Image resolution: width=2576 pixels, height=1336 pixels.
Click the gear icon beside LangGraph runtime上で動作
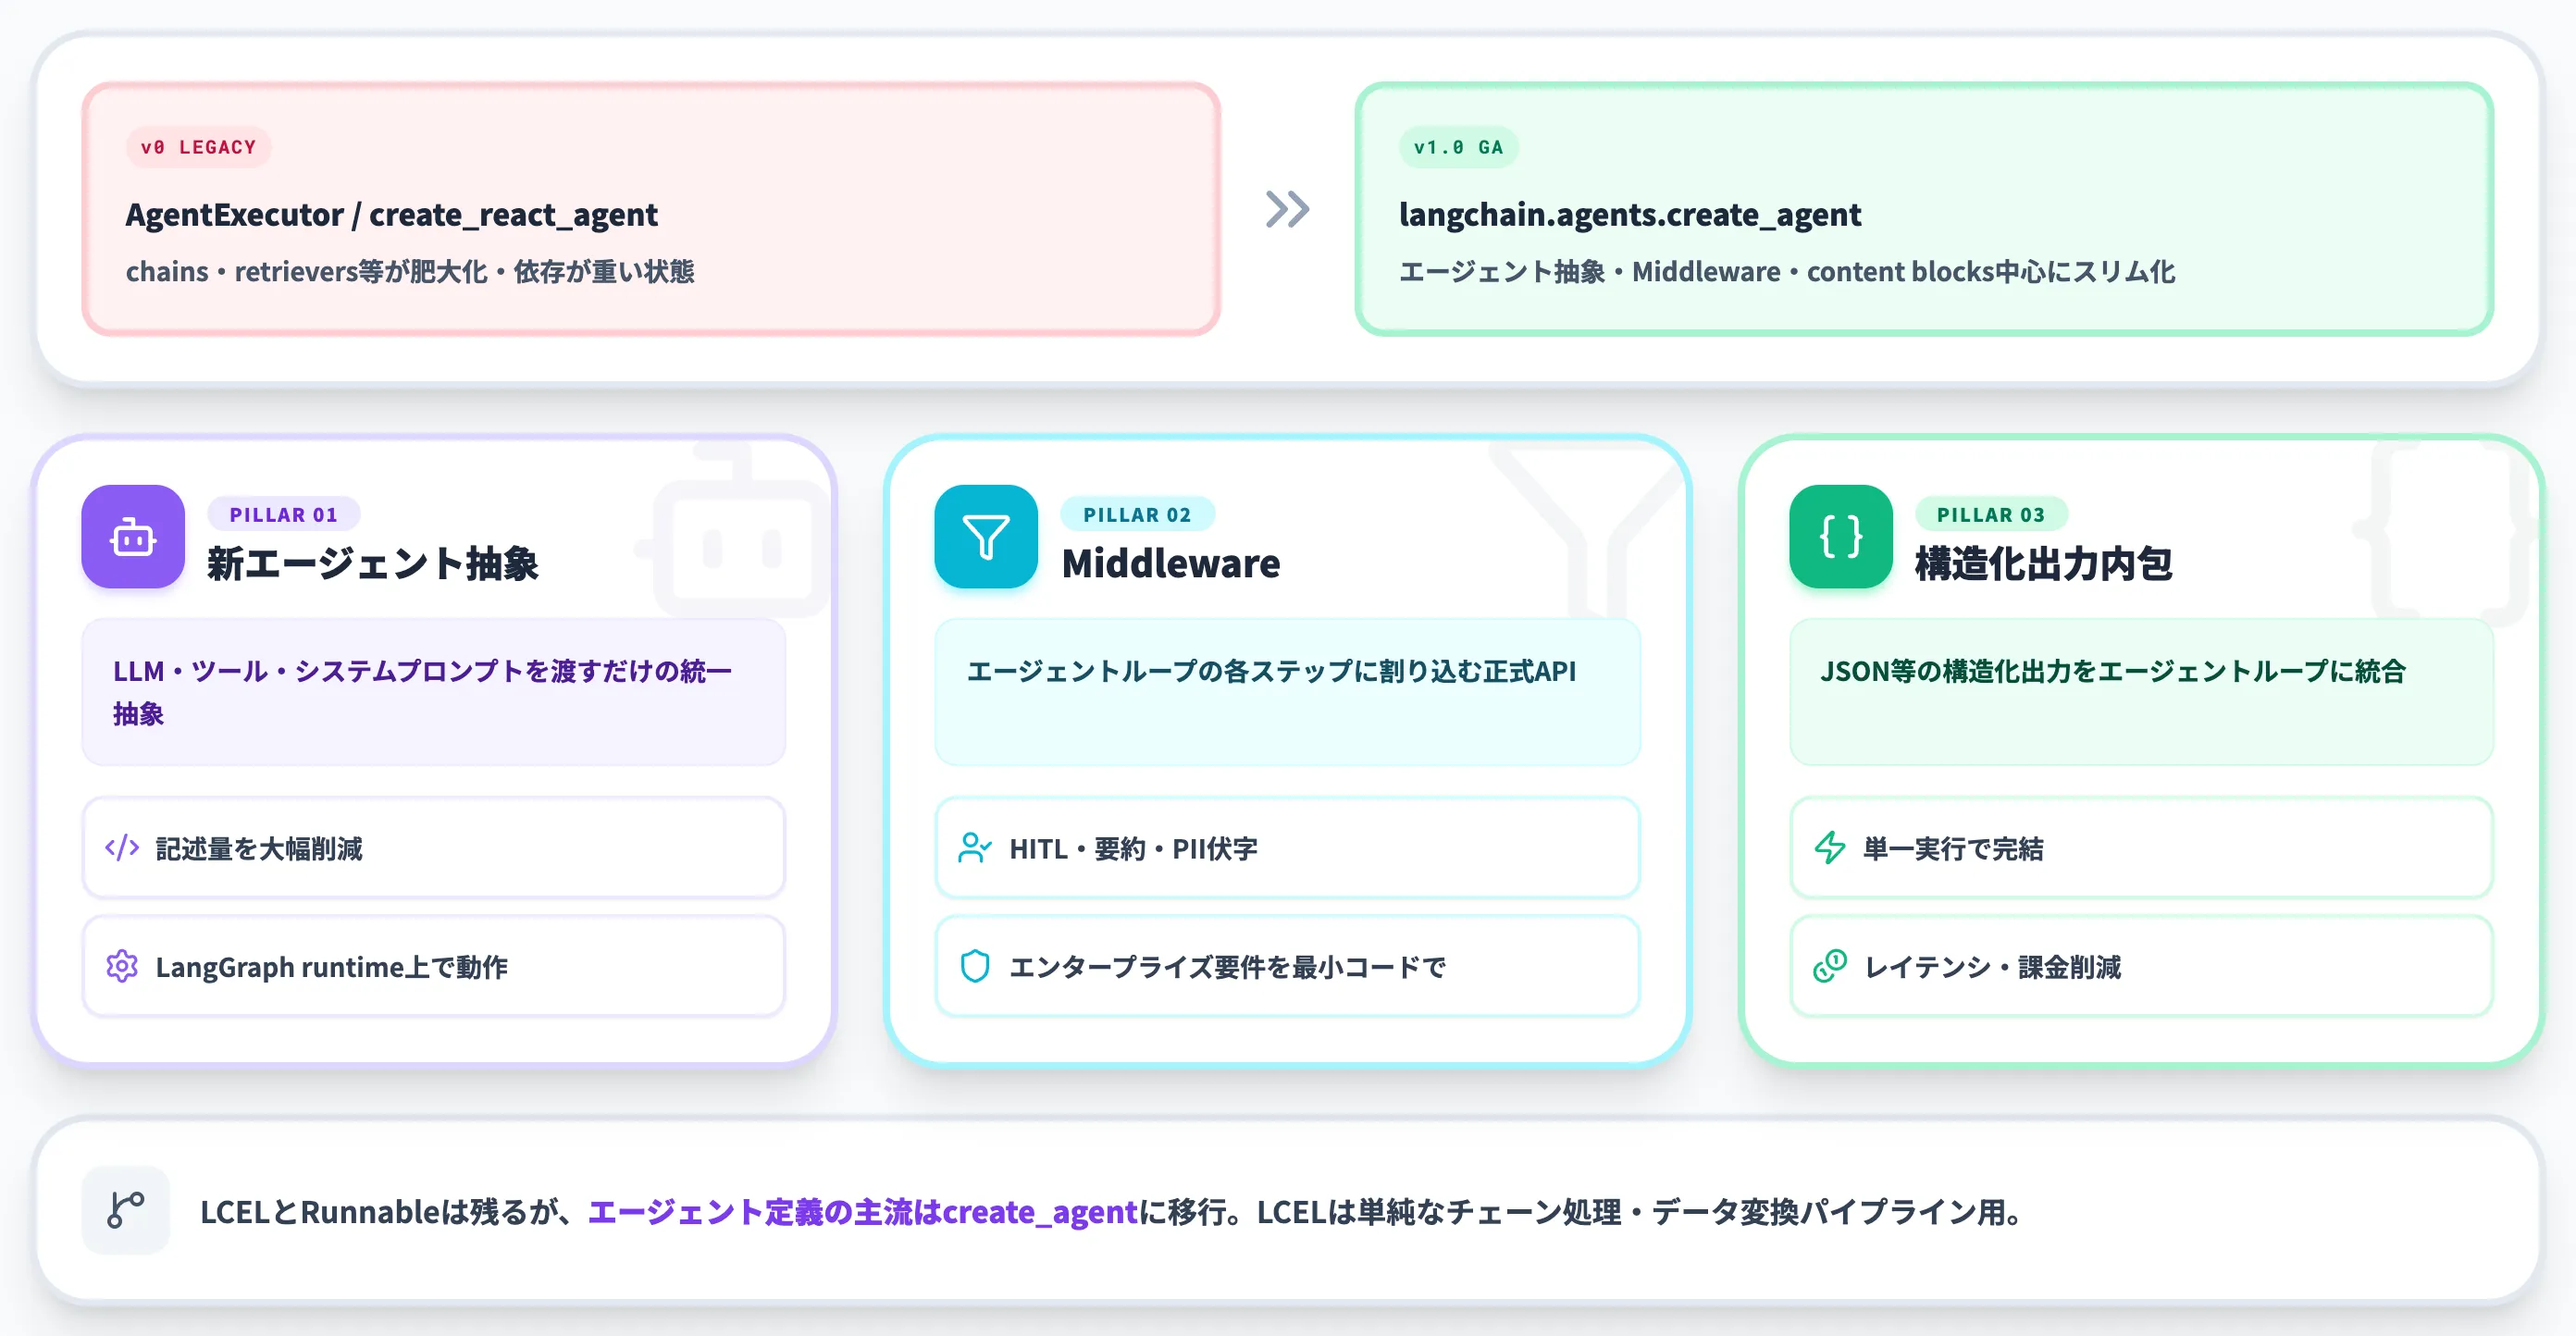[122, 966]
